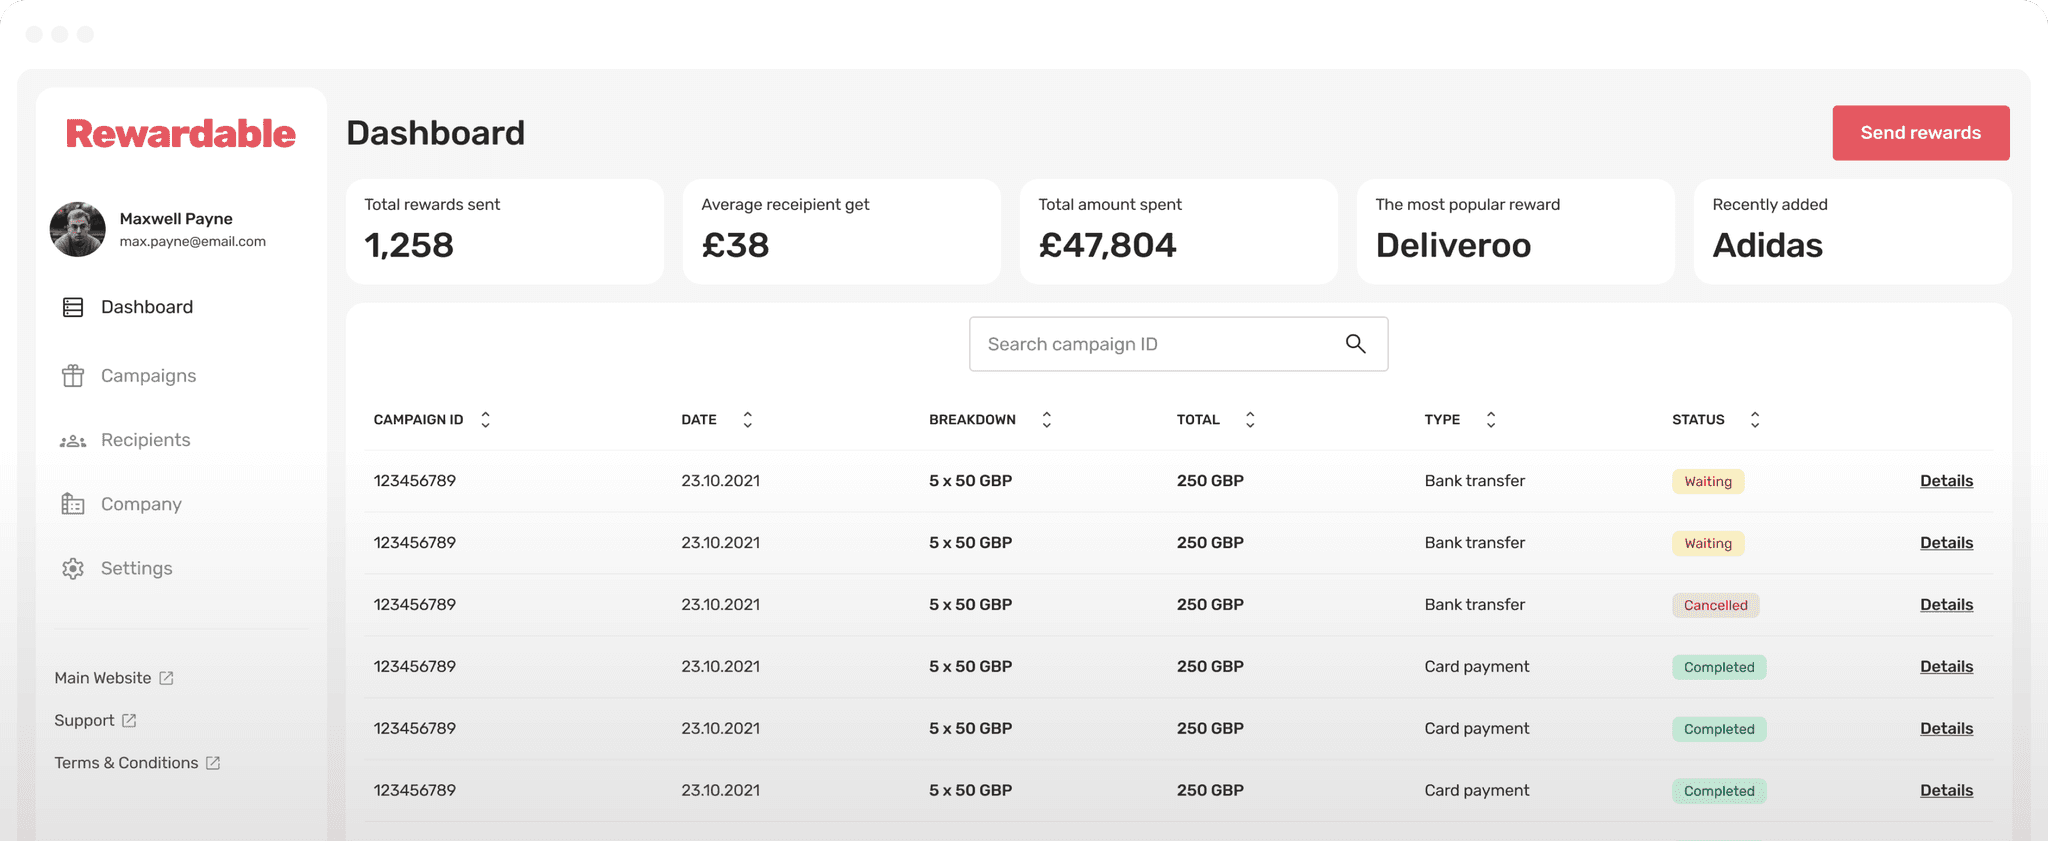2048x841 pixels.
Task: Click Maxwell Payne user name
Action: 176,219
